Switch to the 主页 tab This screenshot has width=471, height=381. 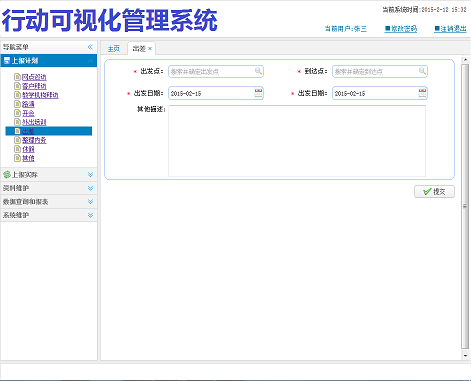pyautogui.click(x=114, y=49)
